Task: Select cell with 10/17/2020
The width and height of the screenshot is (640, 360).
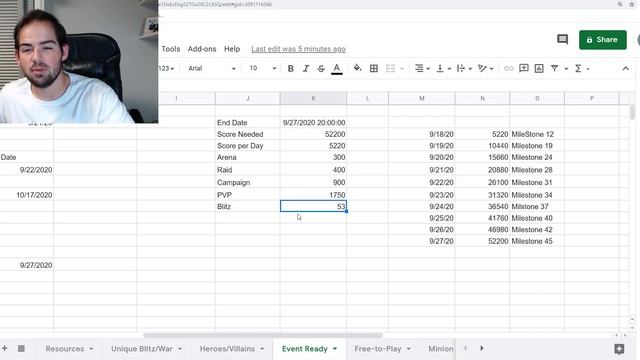Action: click(x=27, y=195)
